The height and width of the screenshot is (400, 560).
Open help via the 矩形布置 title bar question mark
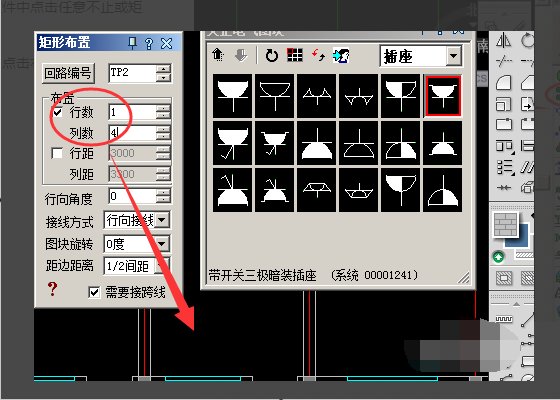pyautogui.click(x=149, y=44)
